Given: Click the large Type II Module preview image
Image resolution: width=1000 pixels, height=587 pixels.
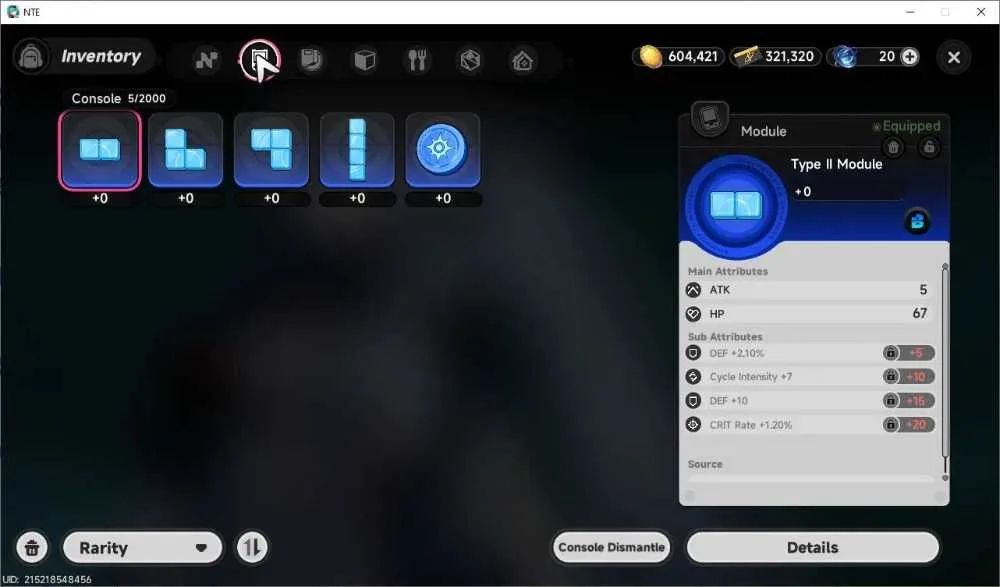Looking at the screenshot, I should [736, 206].
